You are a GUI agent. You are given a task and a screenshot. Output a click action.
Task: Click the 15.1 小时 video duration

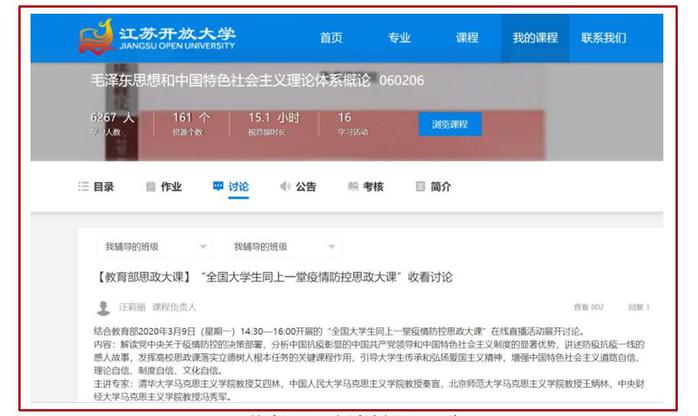click(274, 118)
